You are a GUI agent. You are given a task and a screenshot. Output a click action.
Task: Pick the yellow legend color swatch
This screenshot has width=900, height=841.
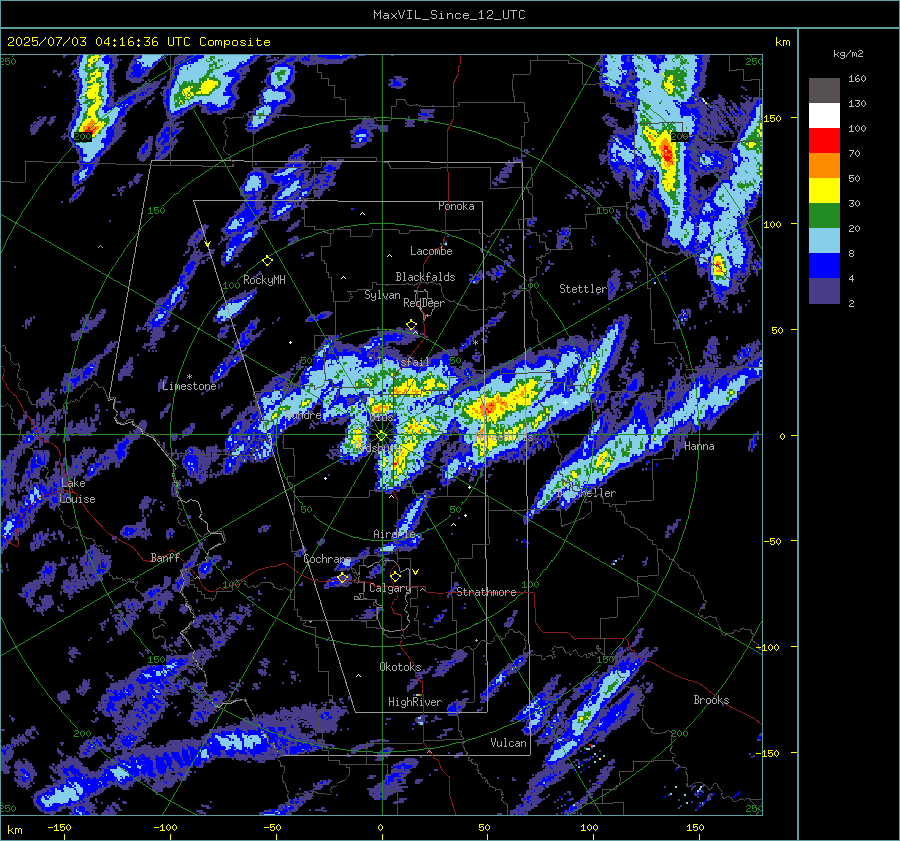[x=824, y=191]
